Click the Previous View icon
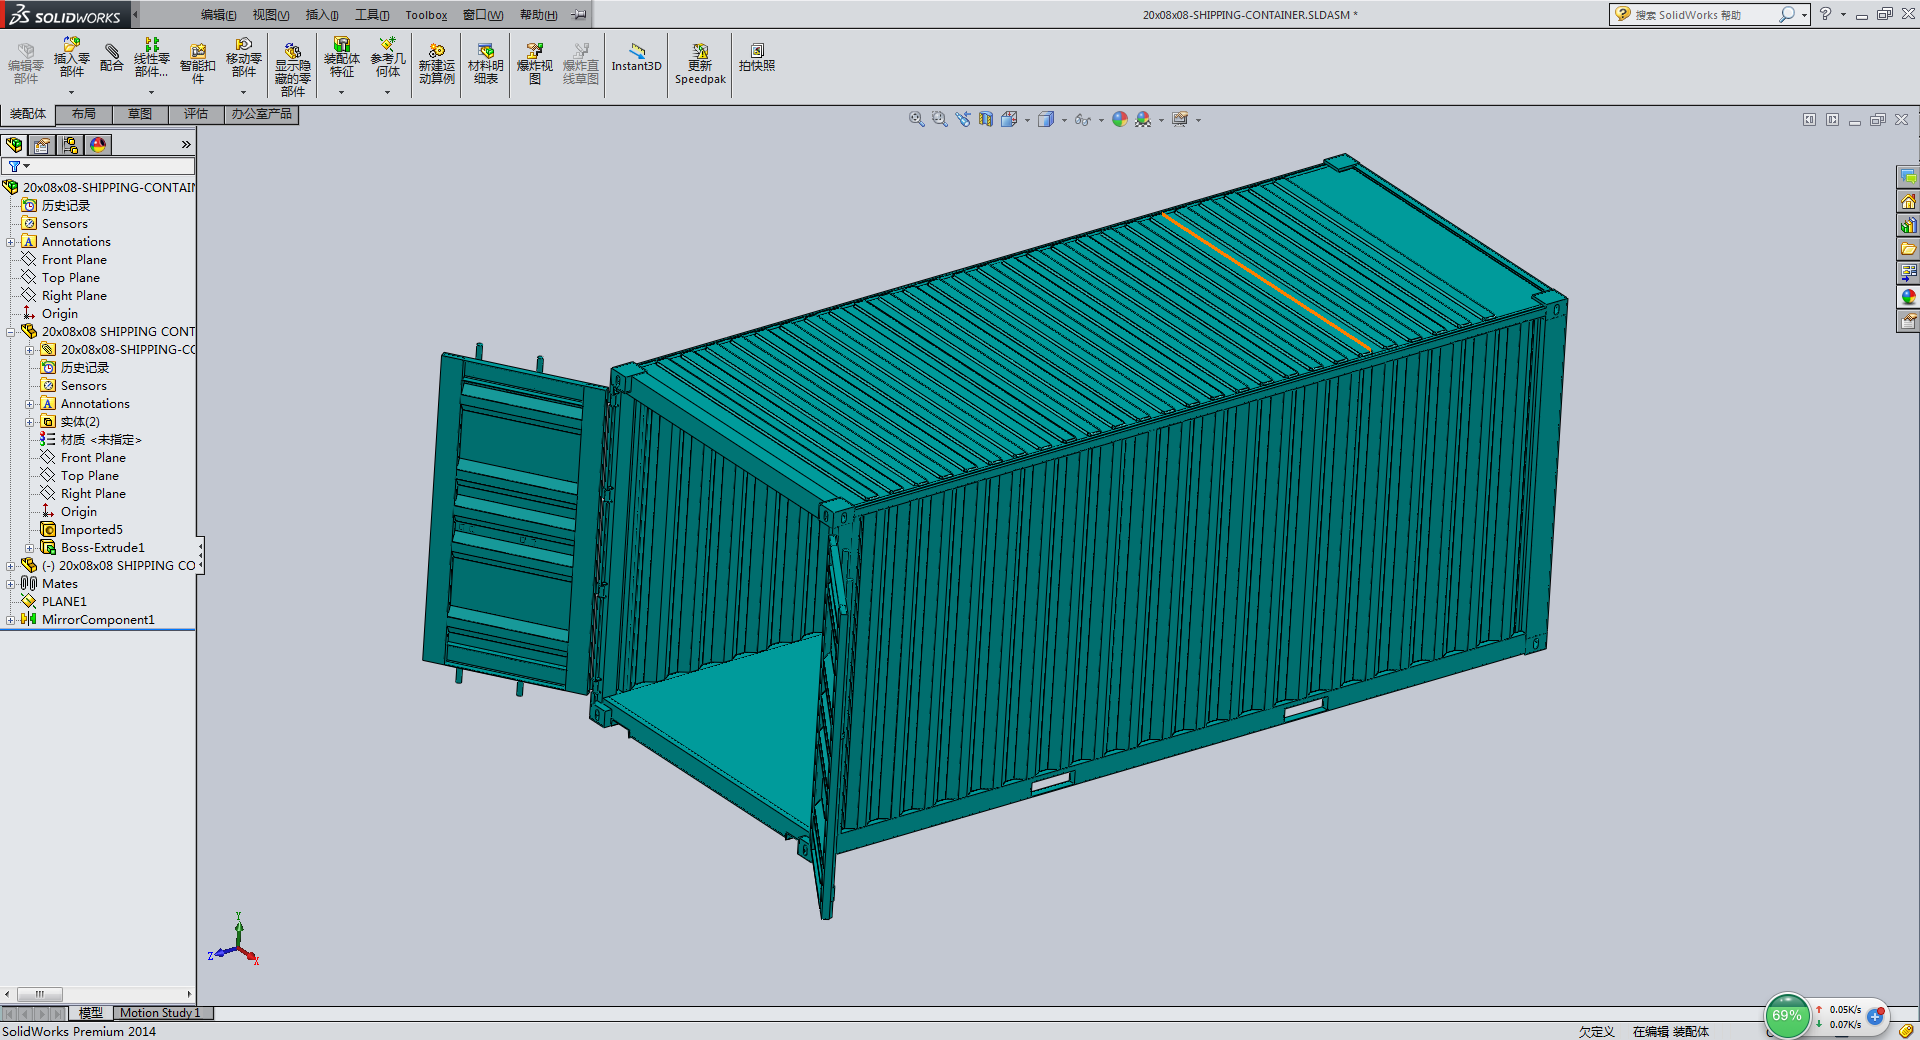Viewport: 1920px width, 1040px height. (x=962, y=119)
